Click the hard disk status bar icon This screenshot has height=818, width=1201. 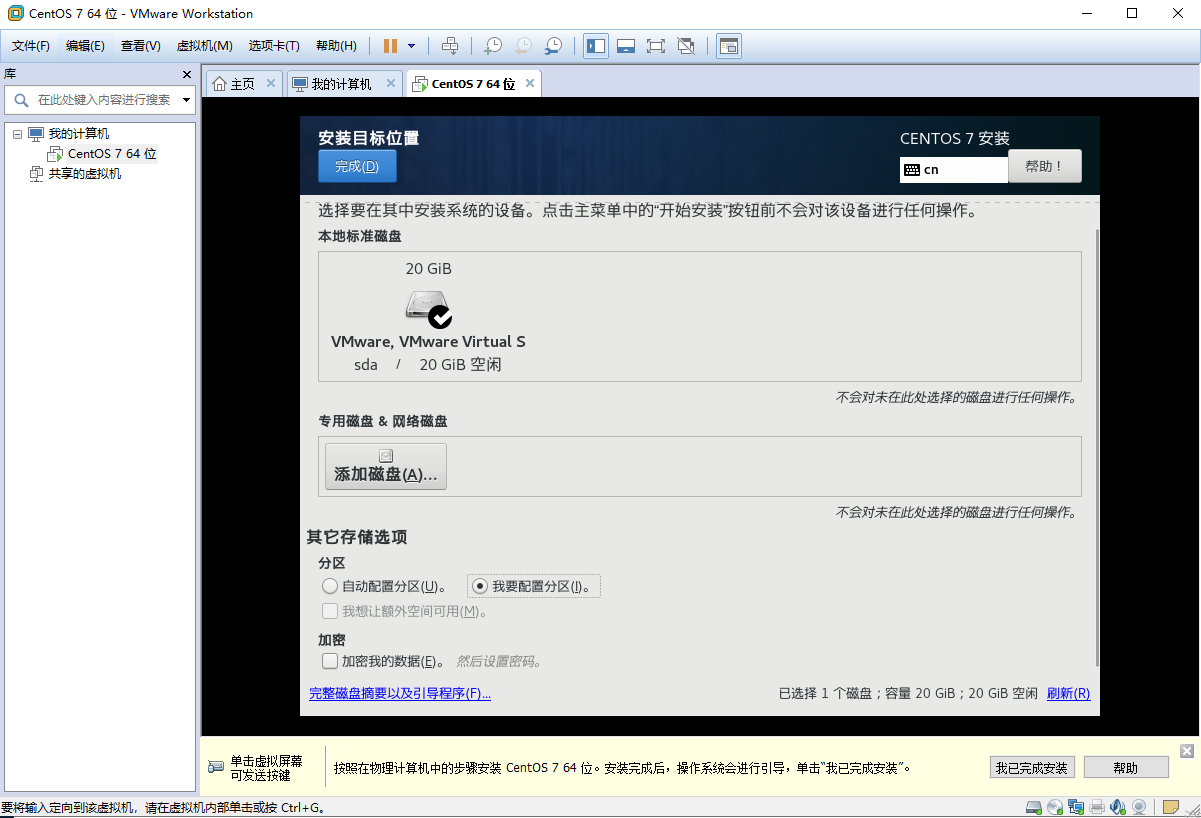pyautogui.click(x=1035, y=806)
